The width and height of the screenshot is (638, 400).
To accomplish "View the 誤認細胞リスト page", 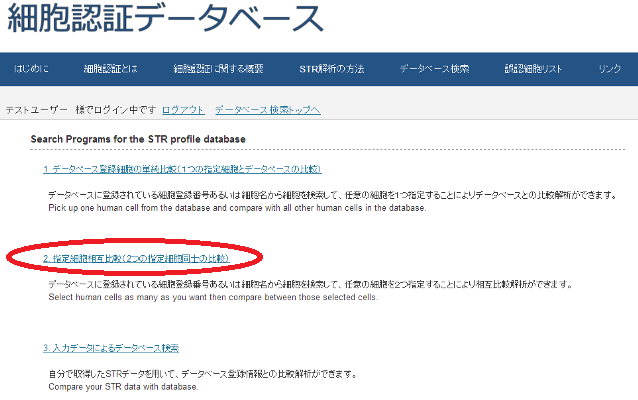I will (x=534, y=69).
